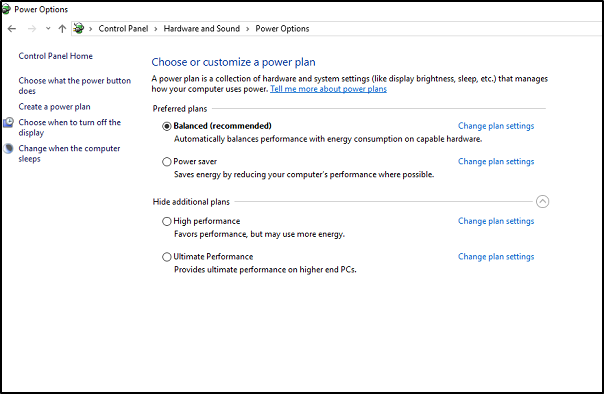Click 'Automatically balances performance' description text
The width and height of the screenshot is (604, 394).
(x=328, y=139)
